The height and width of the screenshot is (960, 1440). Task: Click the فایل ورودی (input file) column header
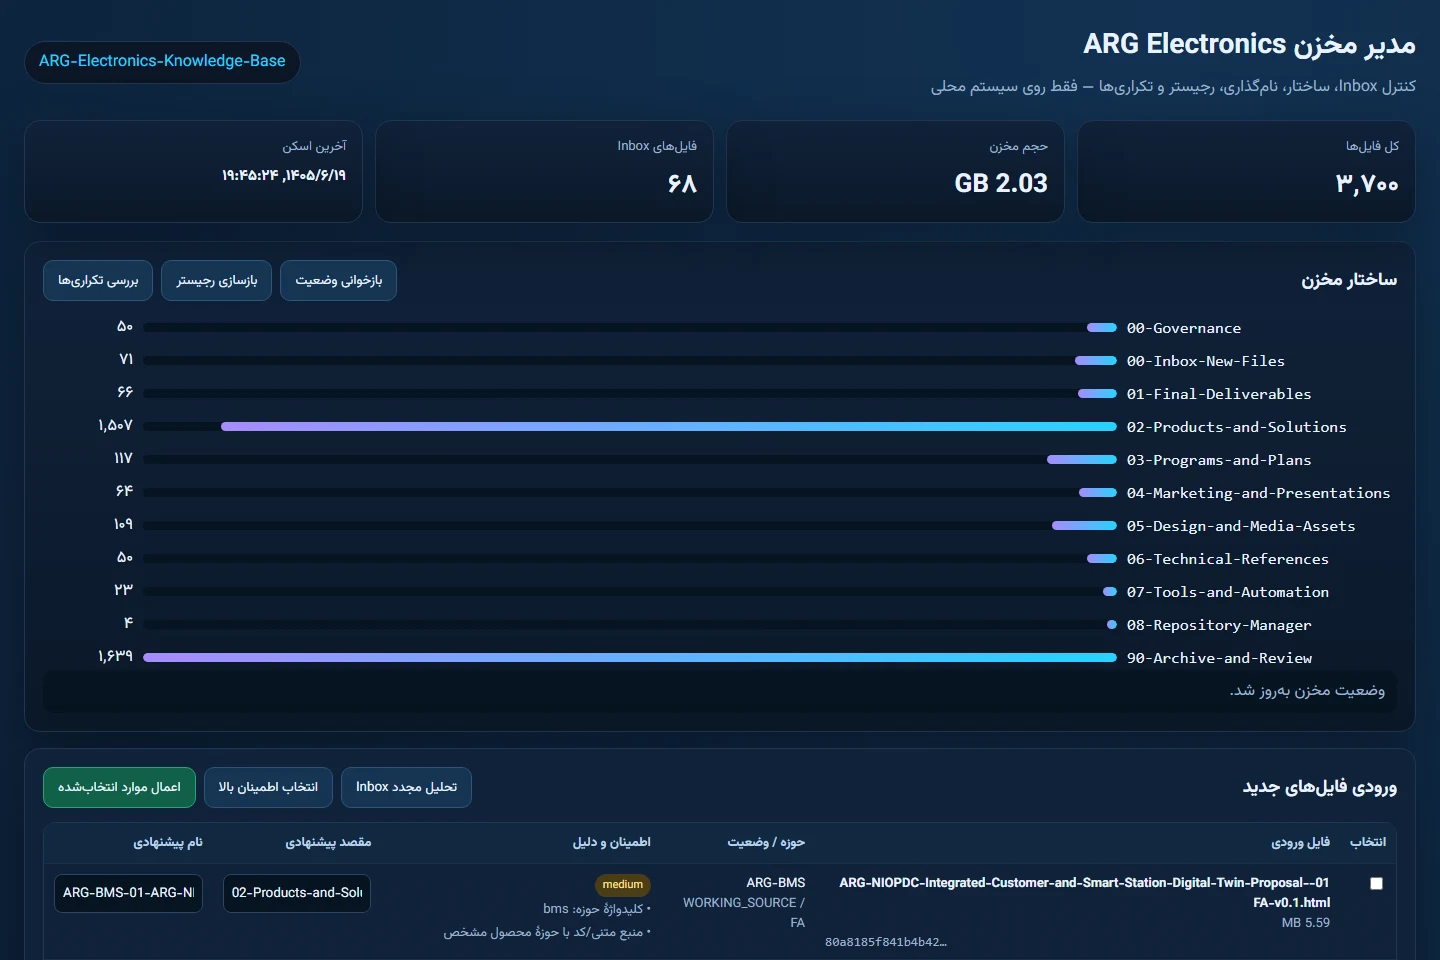1300,843
